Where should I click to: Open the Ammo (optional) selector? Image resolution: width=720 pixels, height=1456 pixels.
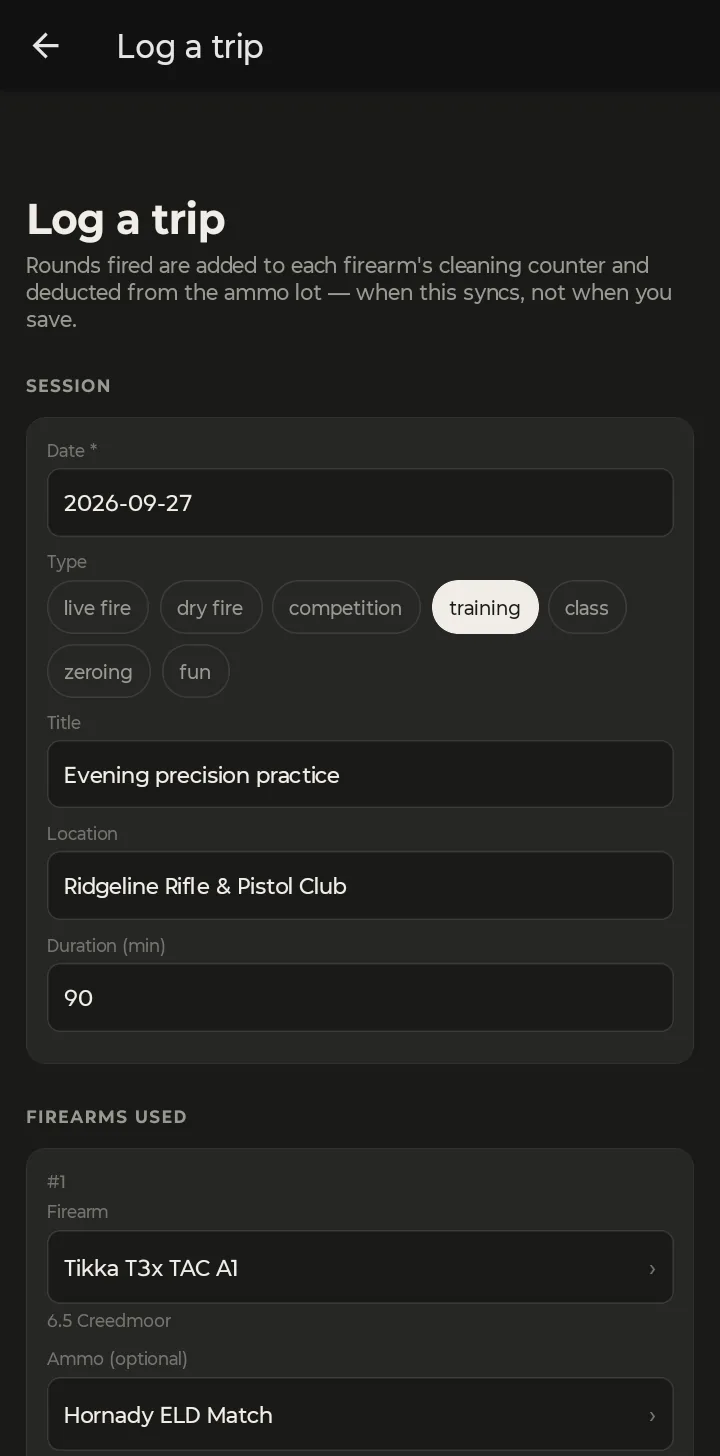(x=360, y=1414)
